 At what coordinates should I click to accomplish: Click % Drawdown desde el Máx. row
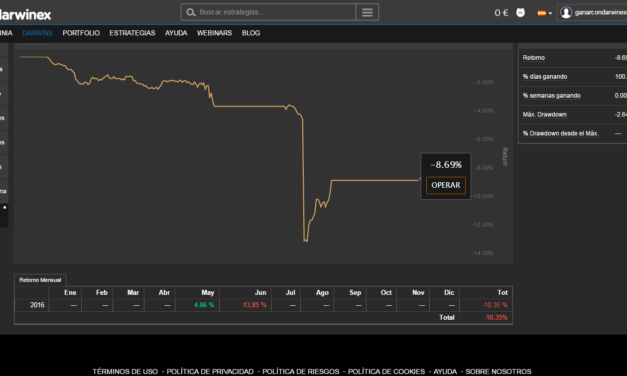click(573, 133)
